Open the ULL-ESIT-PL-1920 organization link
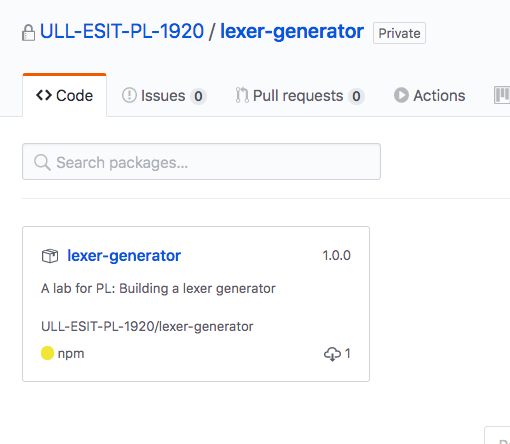 click(x=122, y=31)
